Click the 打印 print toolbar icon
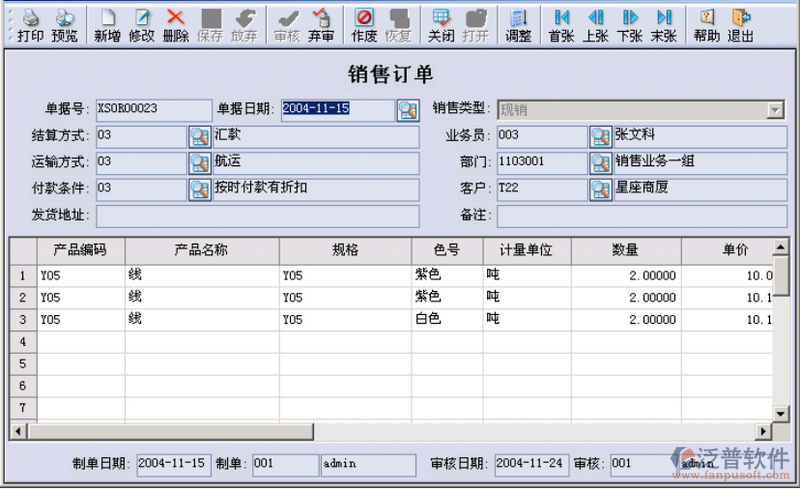The image size is (800, 491). tap(30, 25)
